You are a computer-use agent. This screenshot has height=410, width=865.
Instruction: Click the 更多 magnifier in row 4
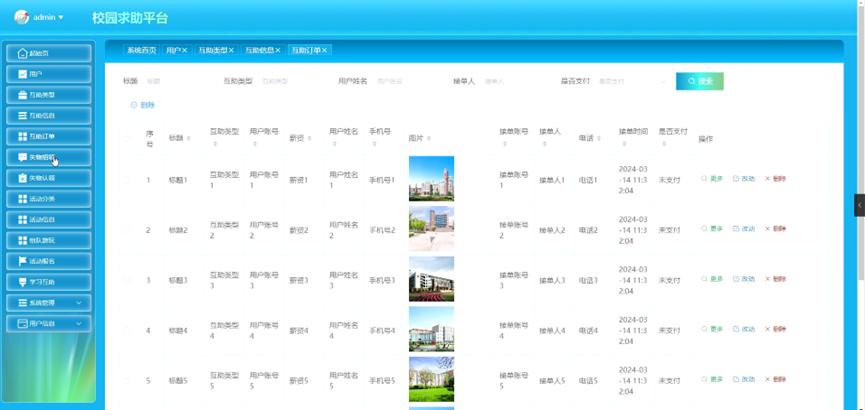point(704,329)
